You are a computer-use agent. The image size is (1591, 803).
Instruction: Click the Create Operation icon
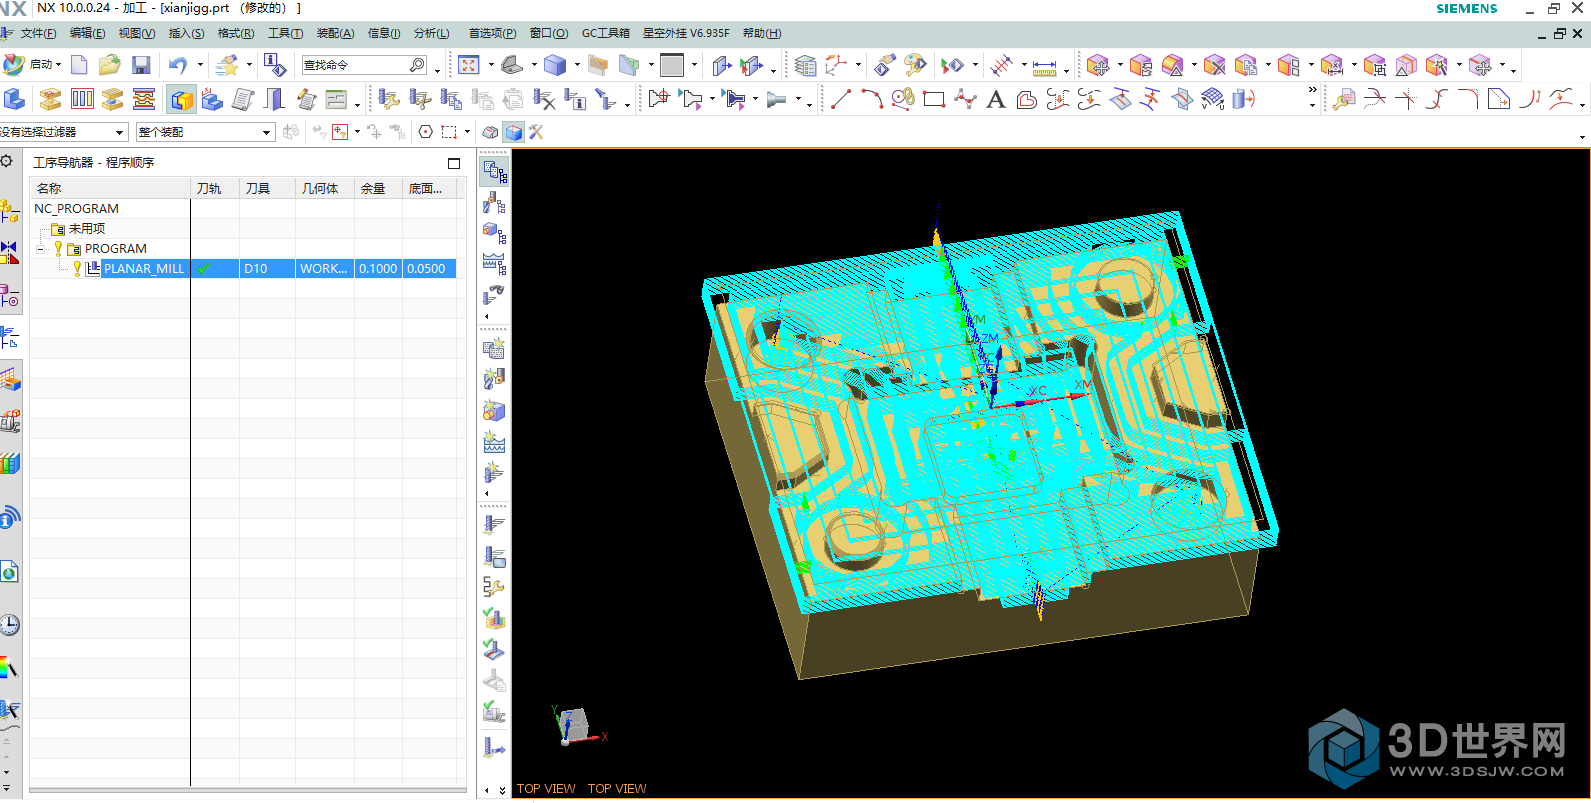[x=494, y=471]
